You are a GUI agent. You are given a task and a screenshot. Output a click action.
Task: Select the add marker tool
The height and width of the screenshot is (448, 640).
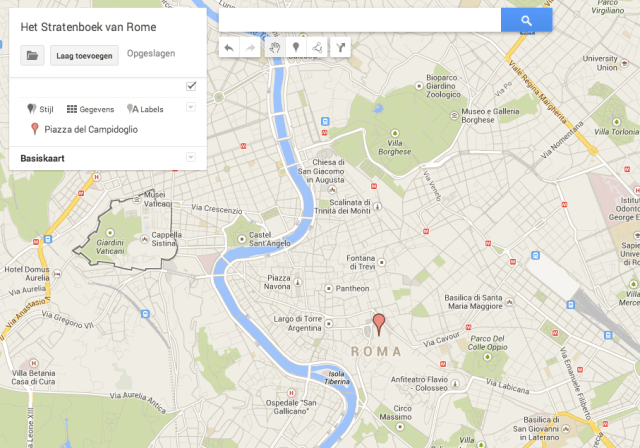coord(296,47)
